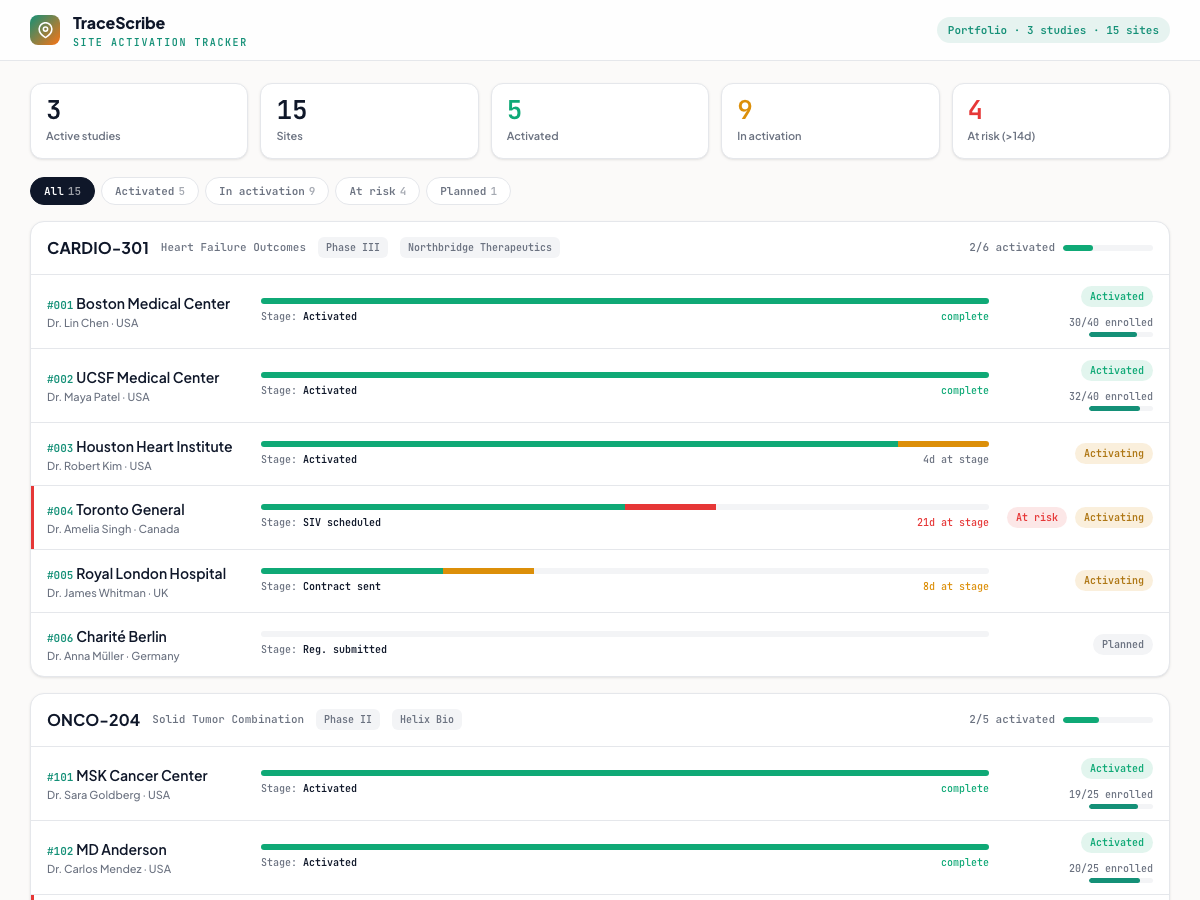Show the At risk 4 filter
1200x900 pixels.
[x=378, y=191]
